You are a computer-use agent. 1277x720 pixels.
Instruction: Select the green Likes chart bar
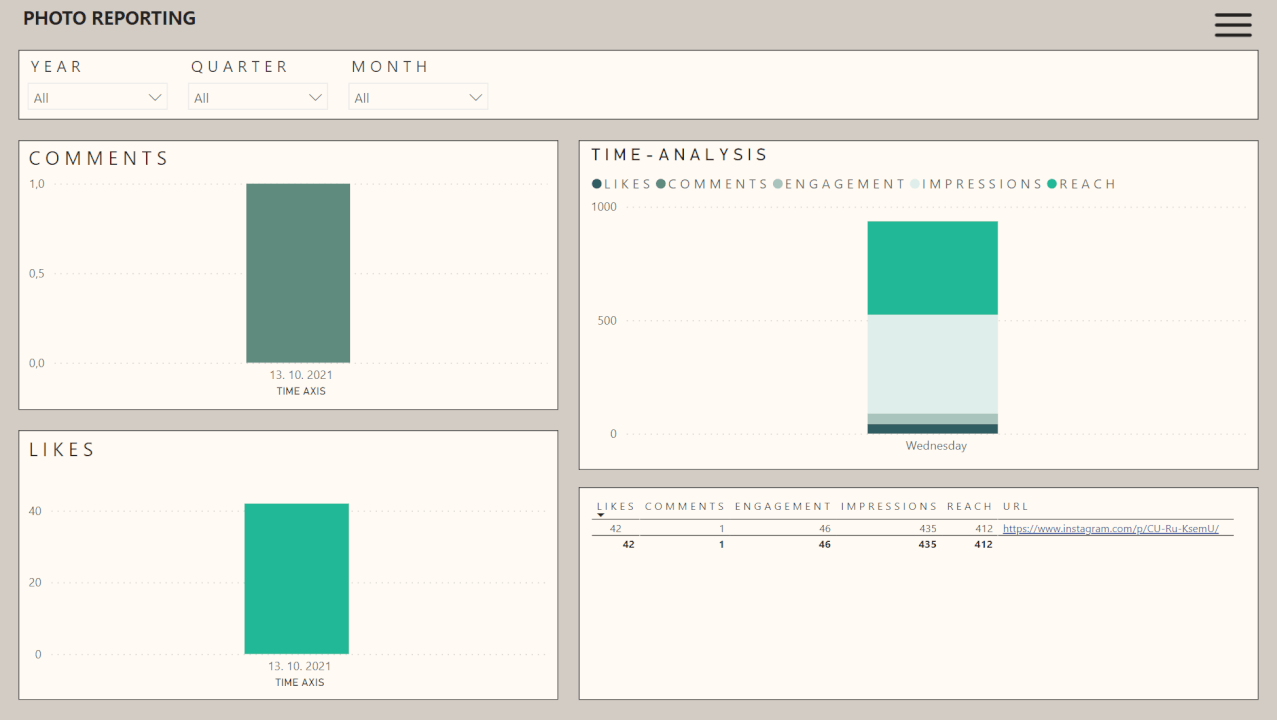[x=297, y=578]
